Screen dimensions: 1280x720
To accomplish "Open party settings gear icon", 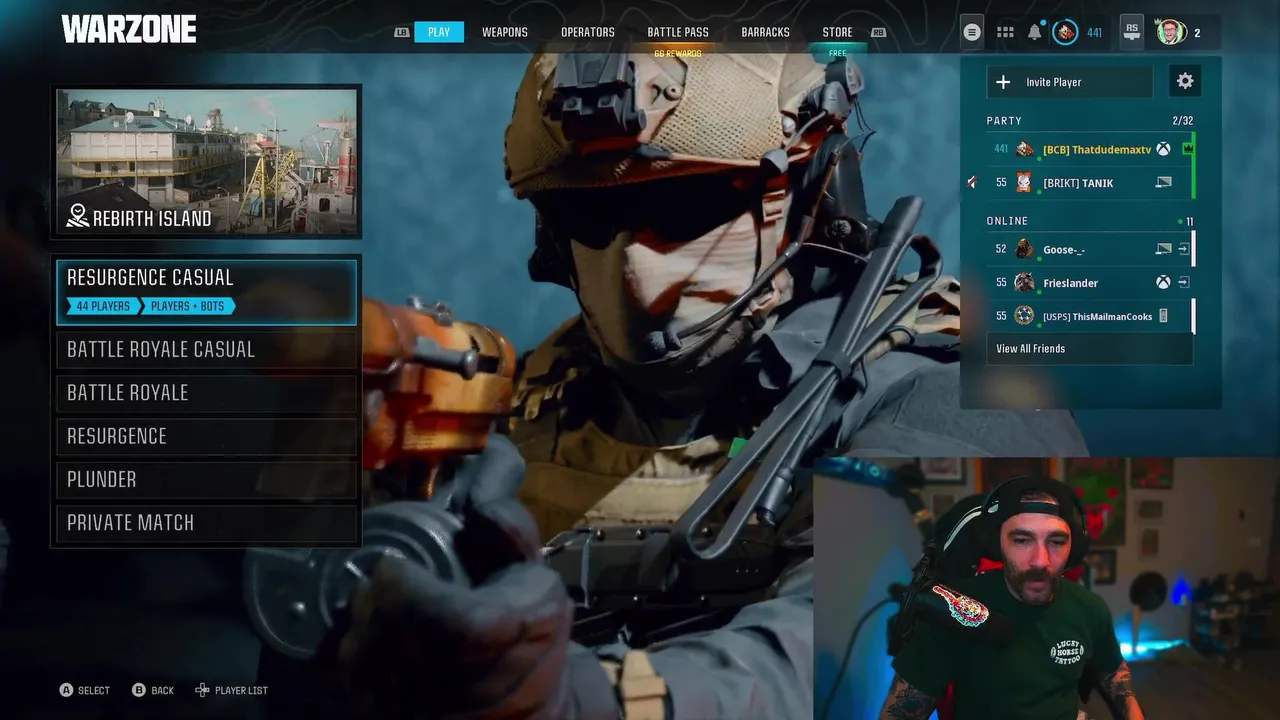I will click(x=1185, y=82).
